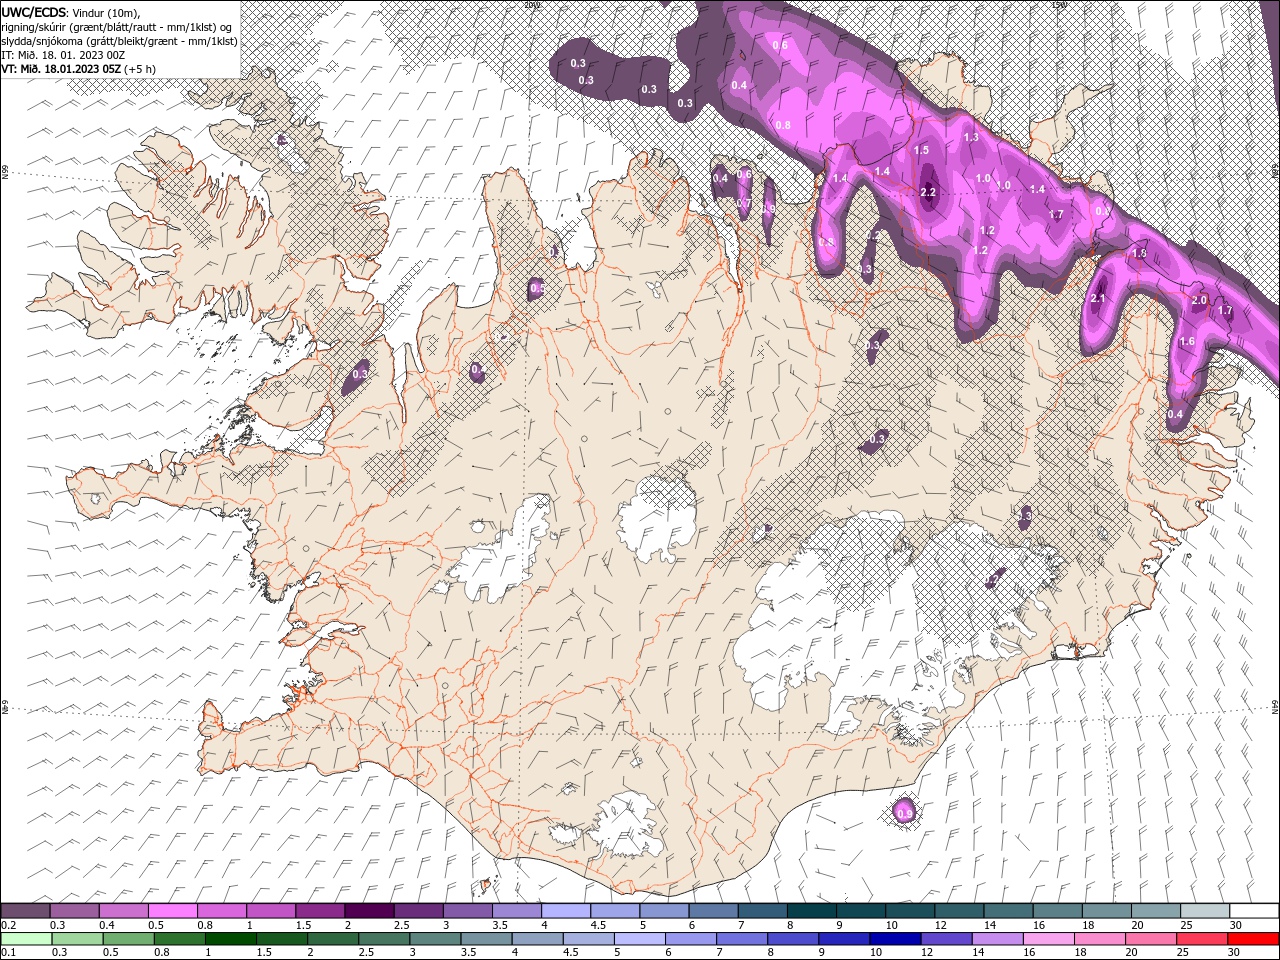
Task: Click the red-pink rain-scale swatch between 25 and 30
Action: [1202, 939]
